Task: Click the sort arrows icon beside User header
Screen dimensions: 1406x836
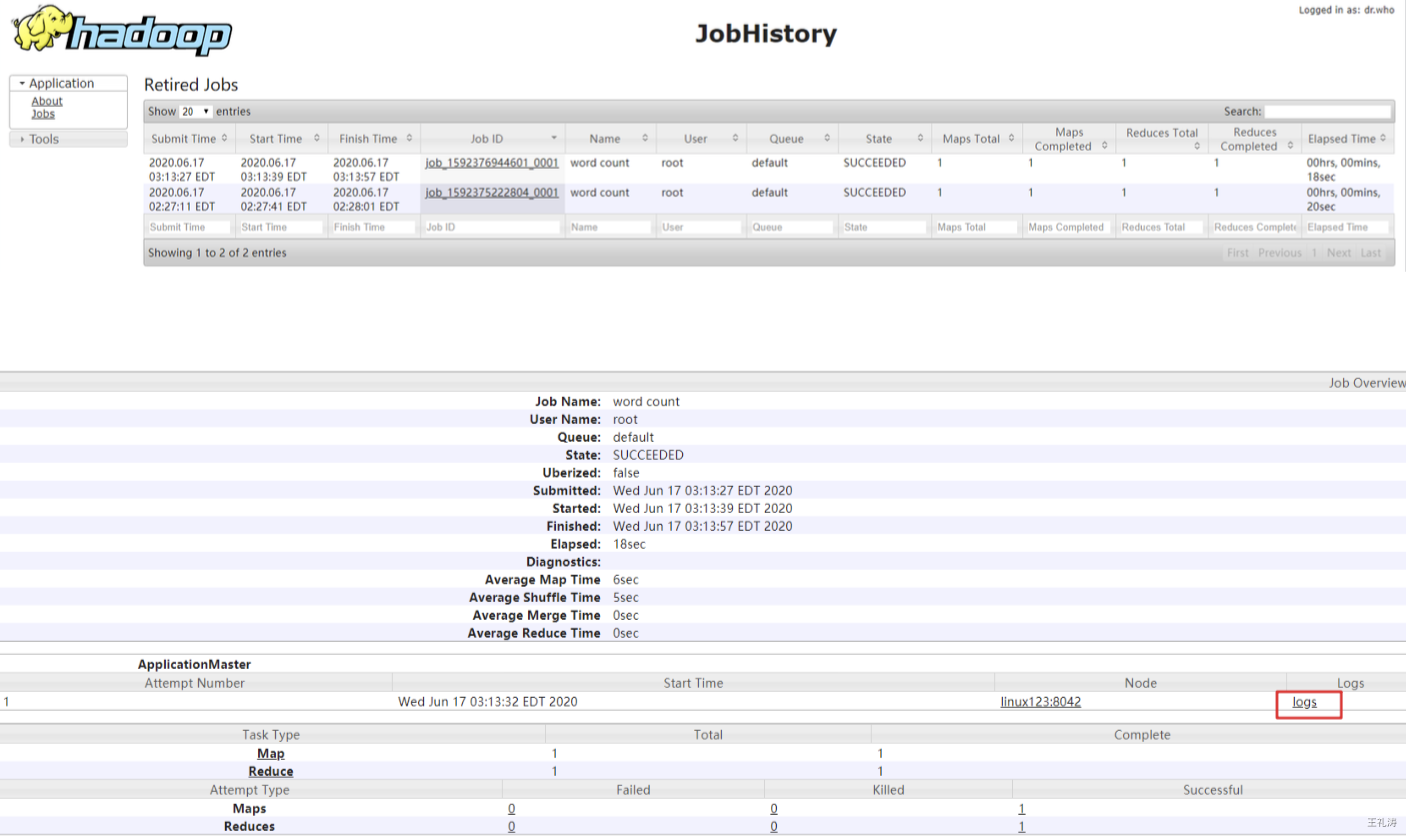Action: coord(735,139)
